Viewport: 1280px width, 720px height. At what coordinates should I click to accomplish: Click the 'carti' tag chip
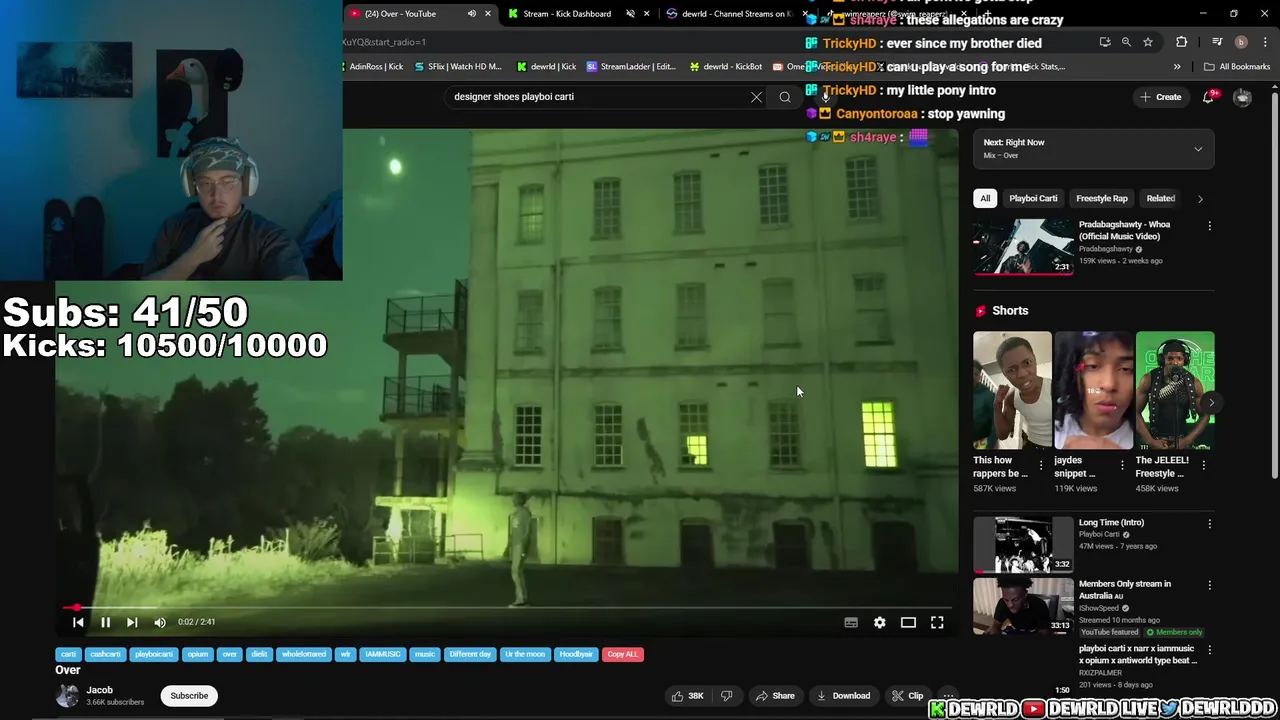coord(68,654)
